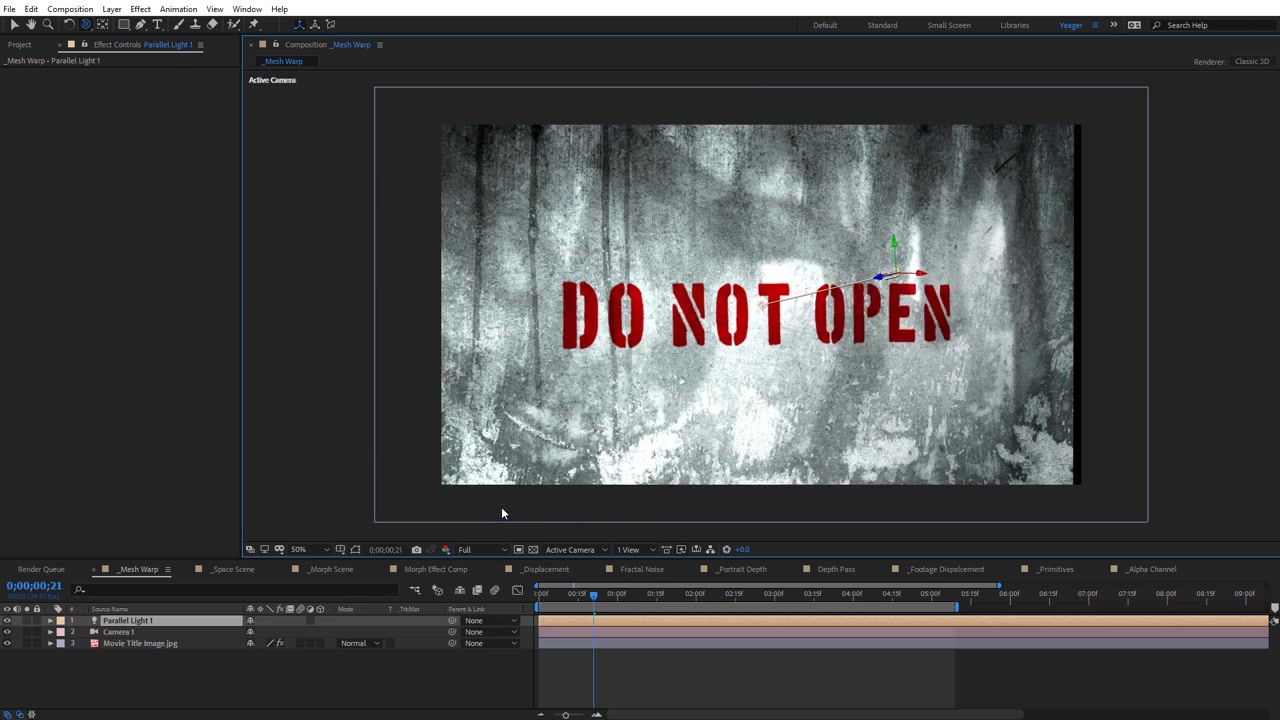Toggle visibility of the Camera 1 layer
This screenshot has width=1280, height=720.
pyautogui.click(x=7, y=632)
